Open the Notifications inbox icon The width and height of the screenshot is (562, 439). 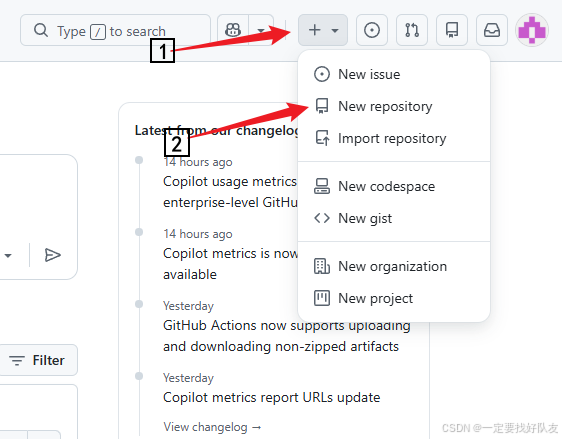[x=492, y=30]
